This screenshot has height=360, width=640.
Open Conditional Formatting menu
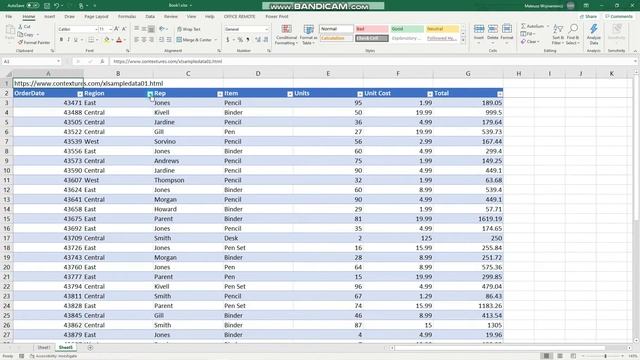coord(286,34)
